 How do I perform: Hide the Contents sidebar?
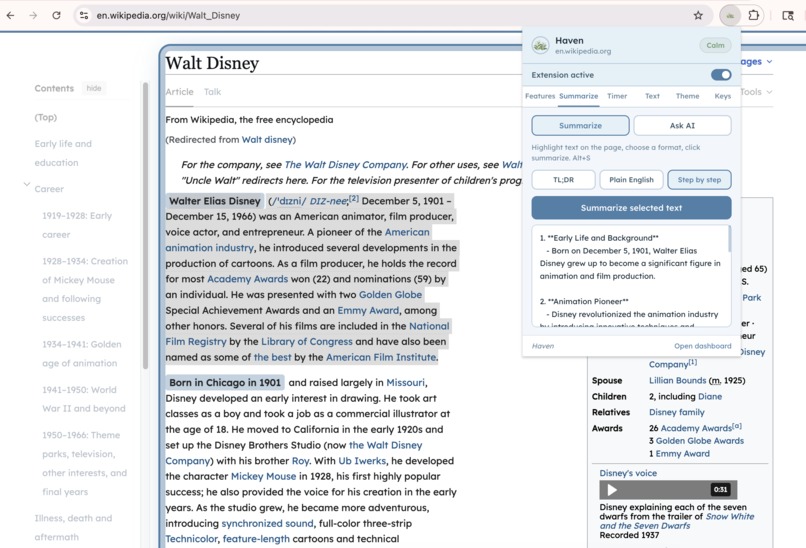click(94, 88)
